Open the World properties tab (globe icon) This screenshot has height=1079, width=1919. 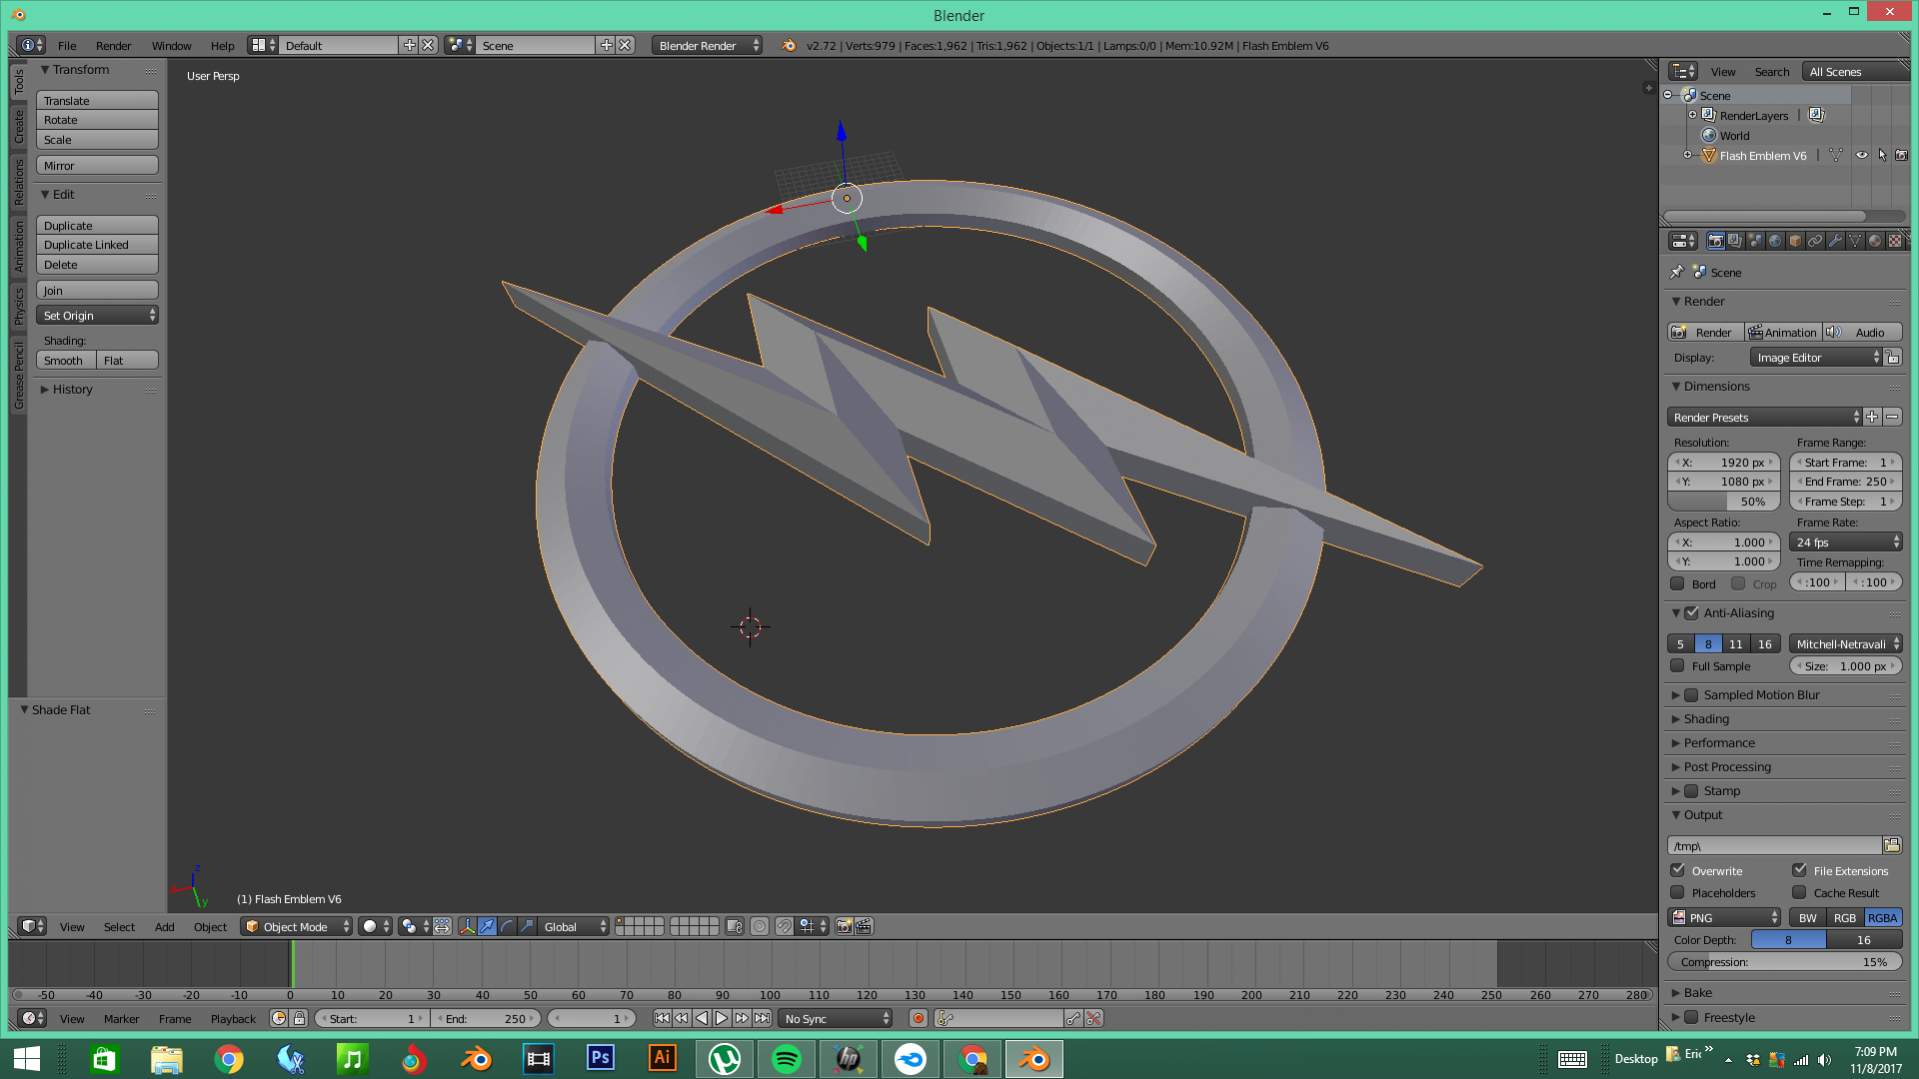(1775, 241)
